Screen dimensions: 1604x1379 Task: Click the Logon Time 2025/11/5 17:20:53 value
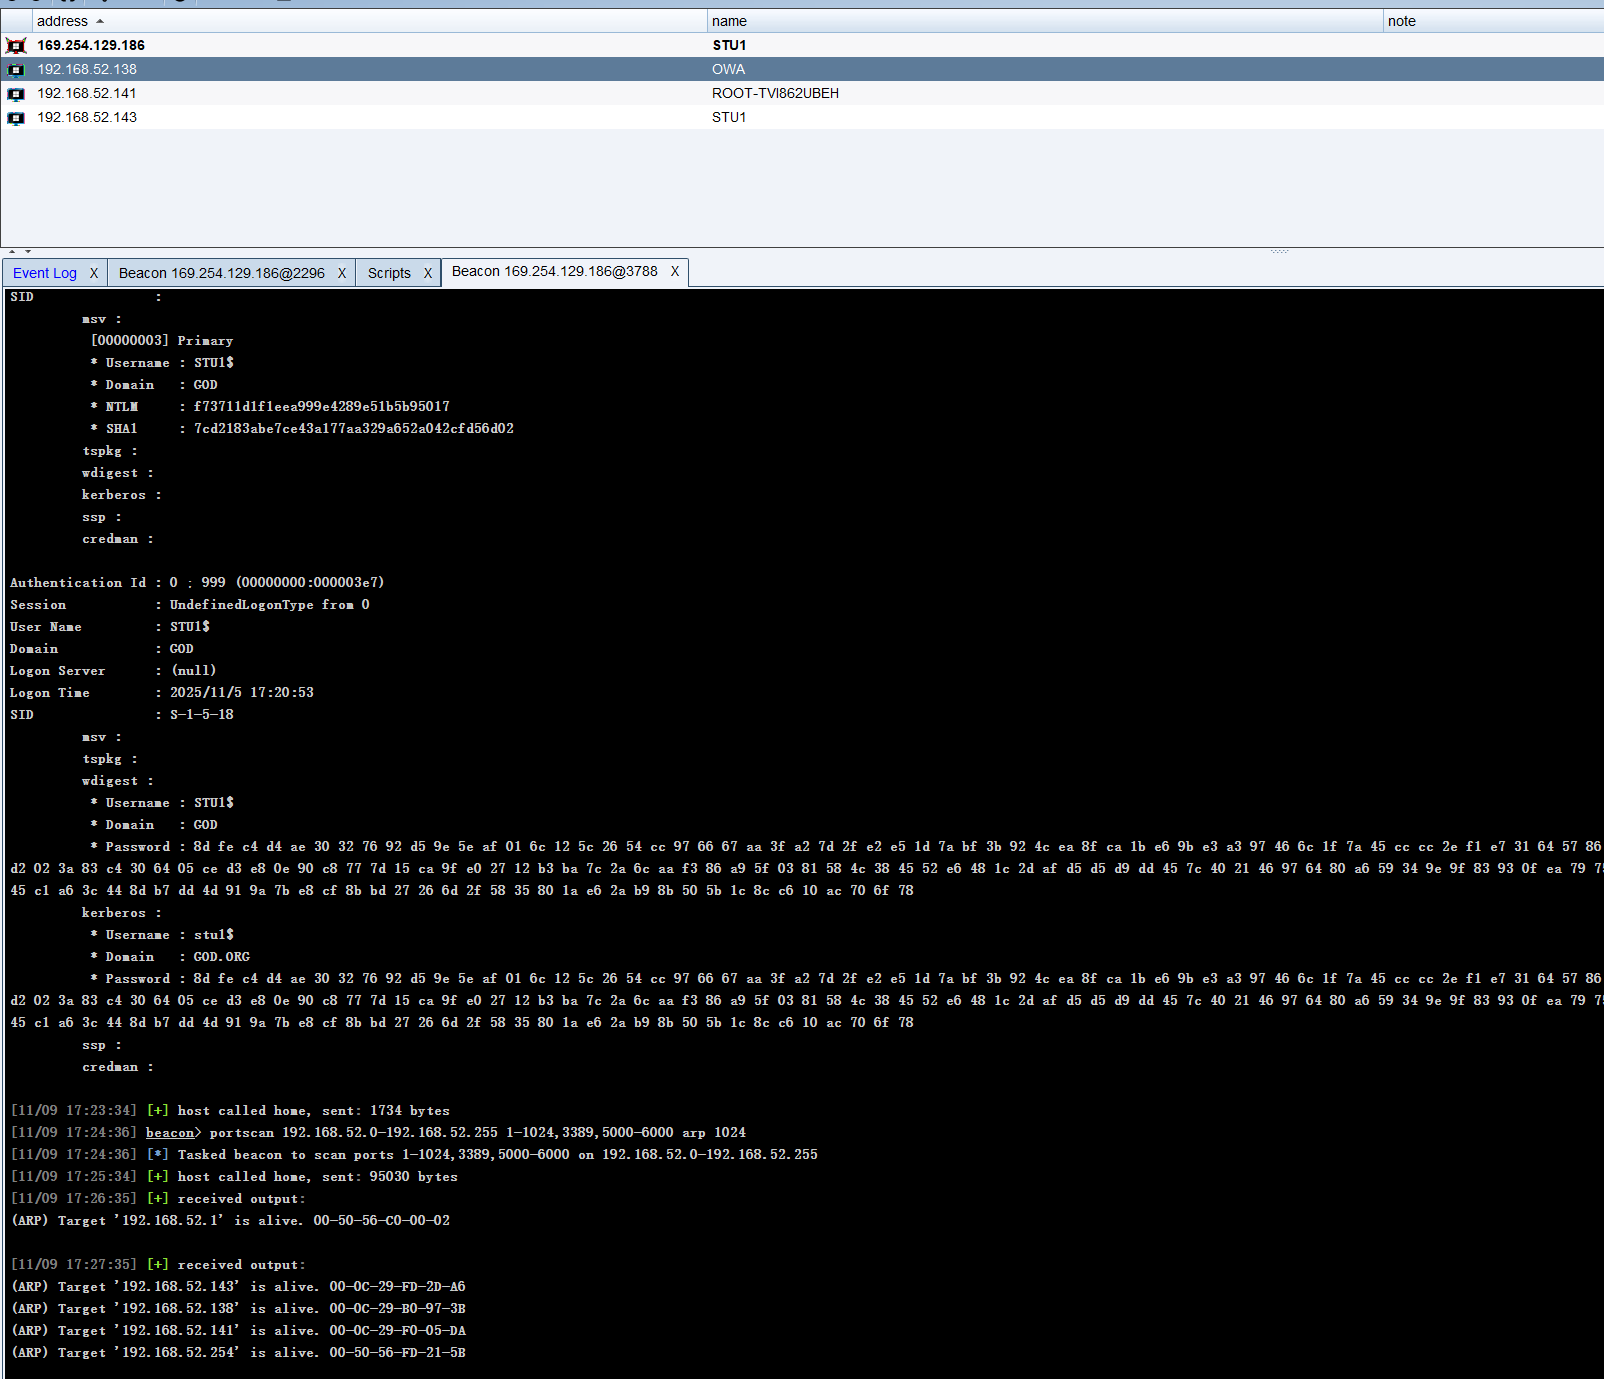[x=241, y=692]
